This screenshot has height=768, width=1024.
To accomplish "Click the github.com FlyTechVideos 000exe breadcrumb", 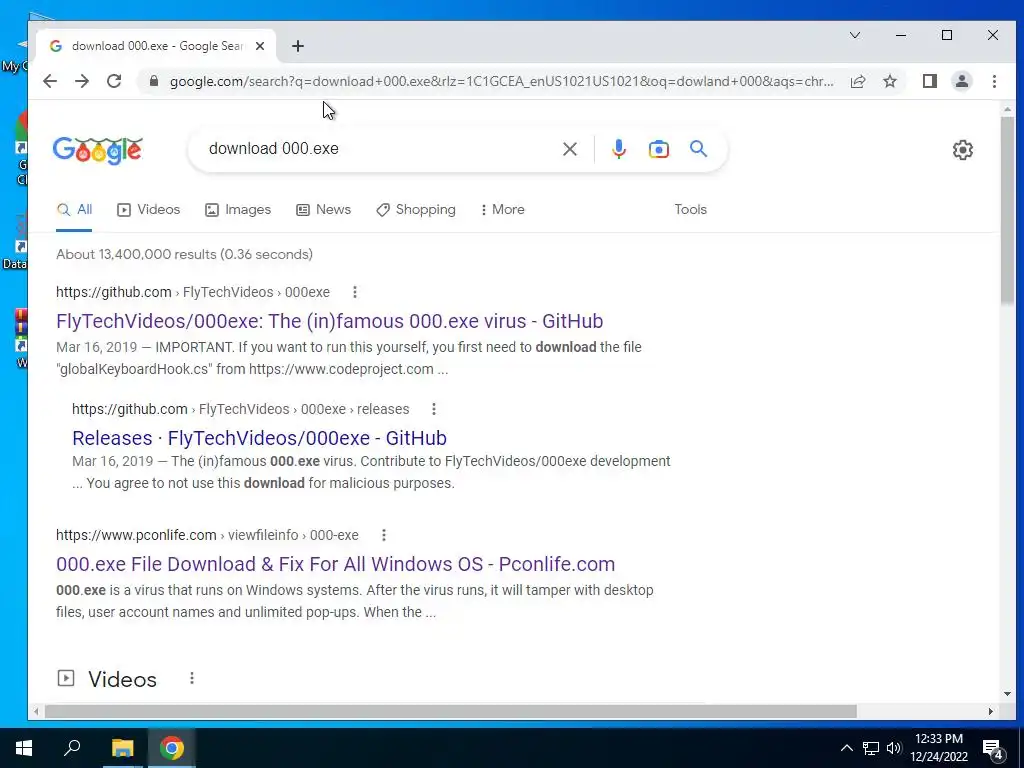I will pos(193,292).
